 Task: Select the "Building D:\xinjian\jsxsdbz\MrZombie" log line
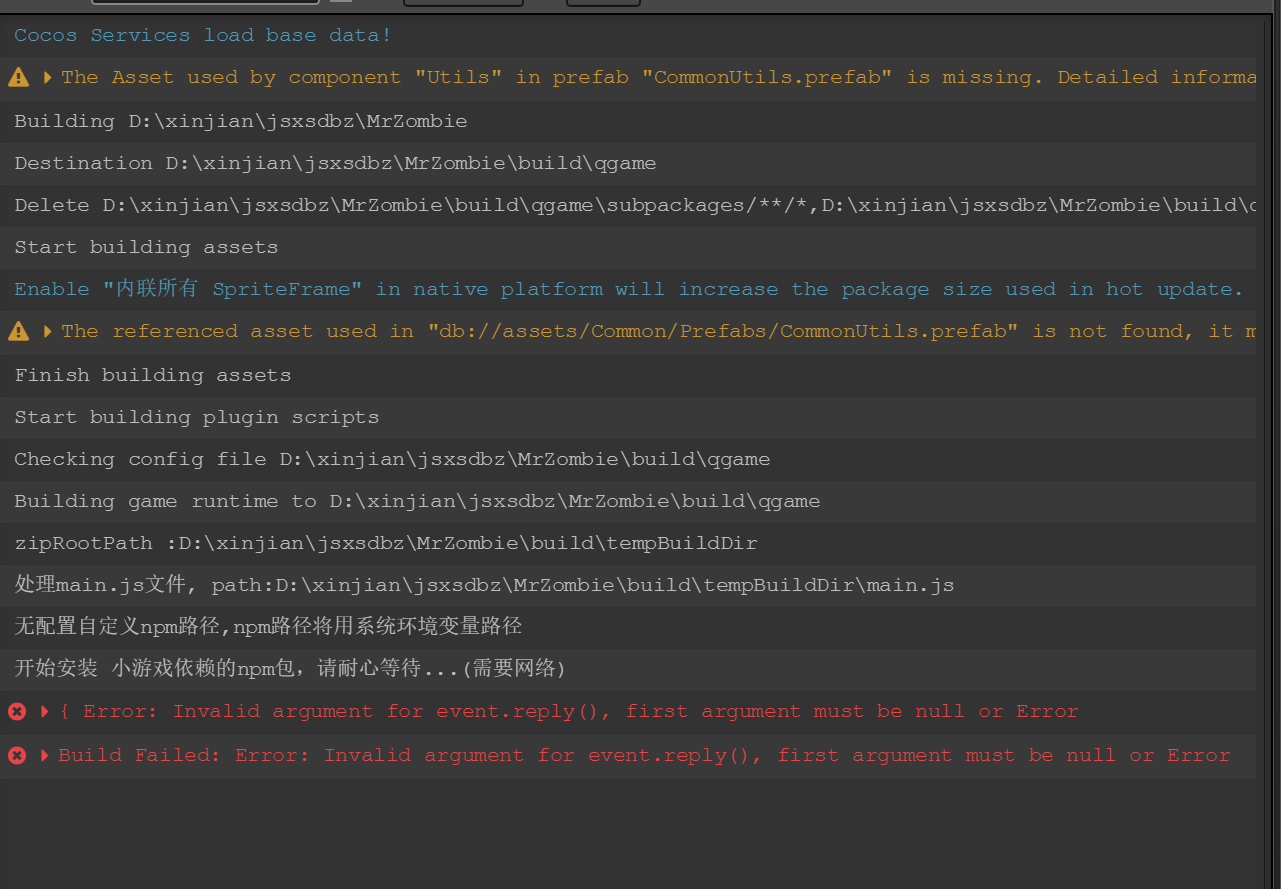(x=240, y=121)
